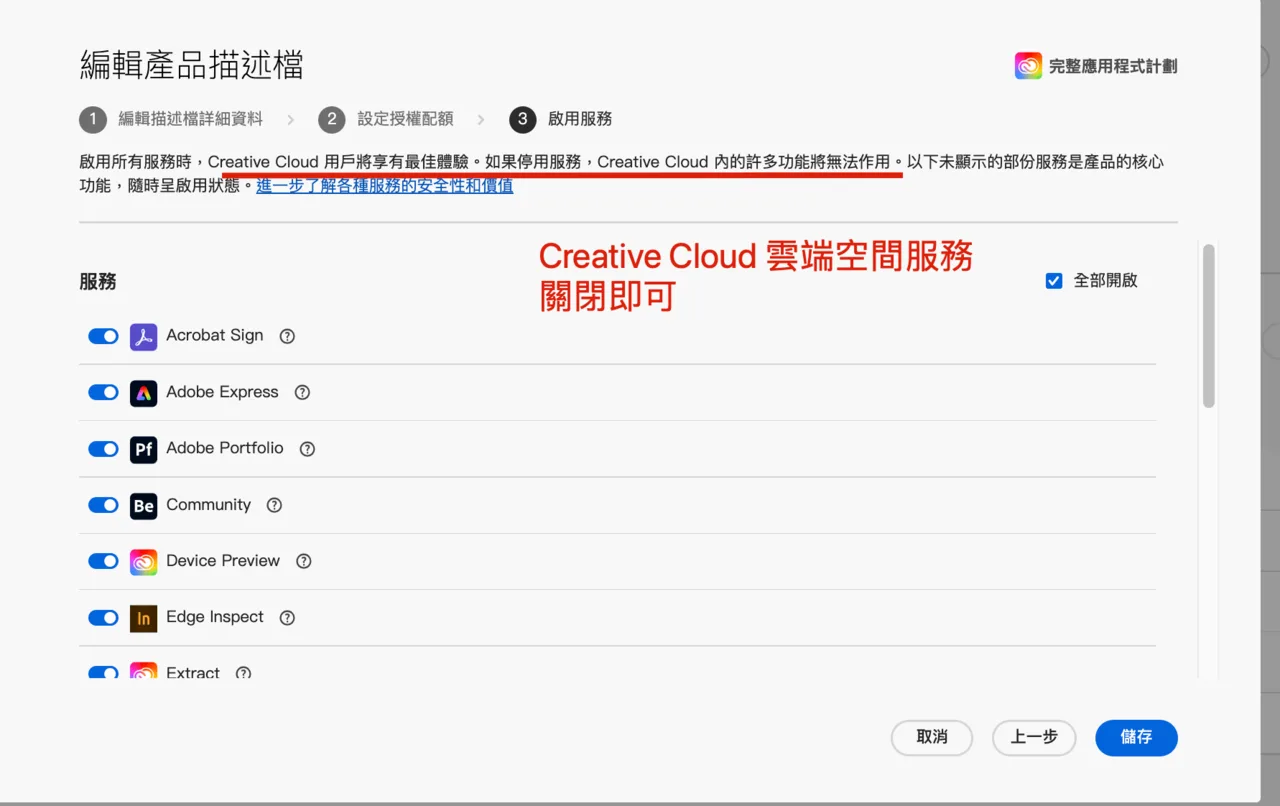Click the Extract service name
1280x806 pixels.
193,673
